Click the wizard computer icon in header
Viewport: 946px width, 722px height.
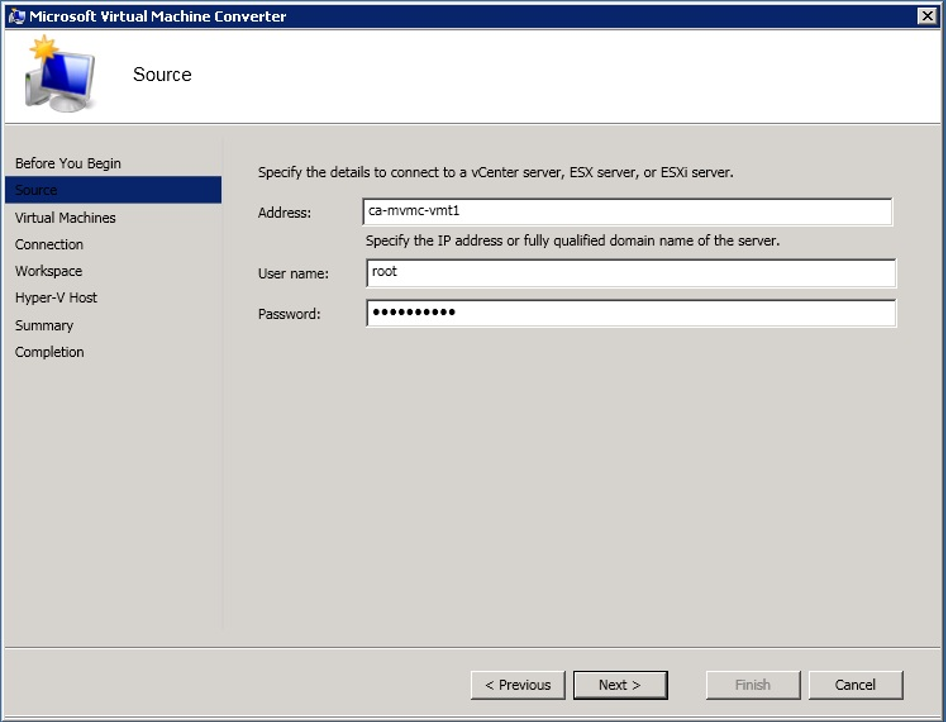[59, 75]
